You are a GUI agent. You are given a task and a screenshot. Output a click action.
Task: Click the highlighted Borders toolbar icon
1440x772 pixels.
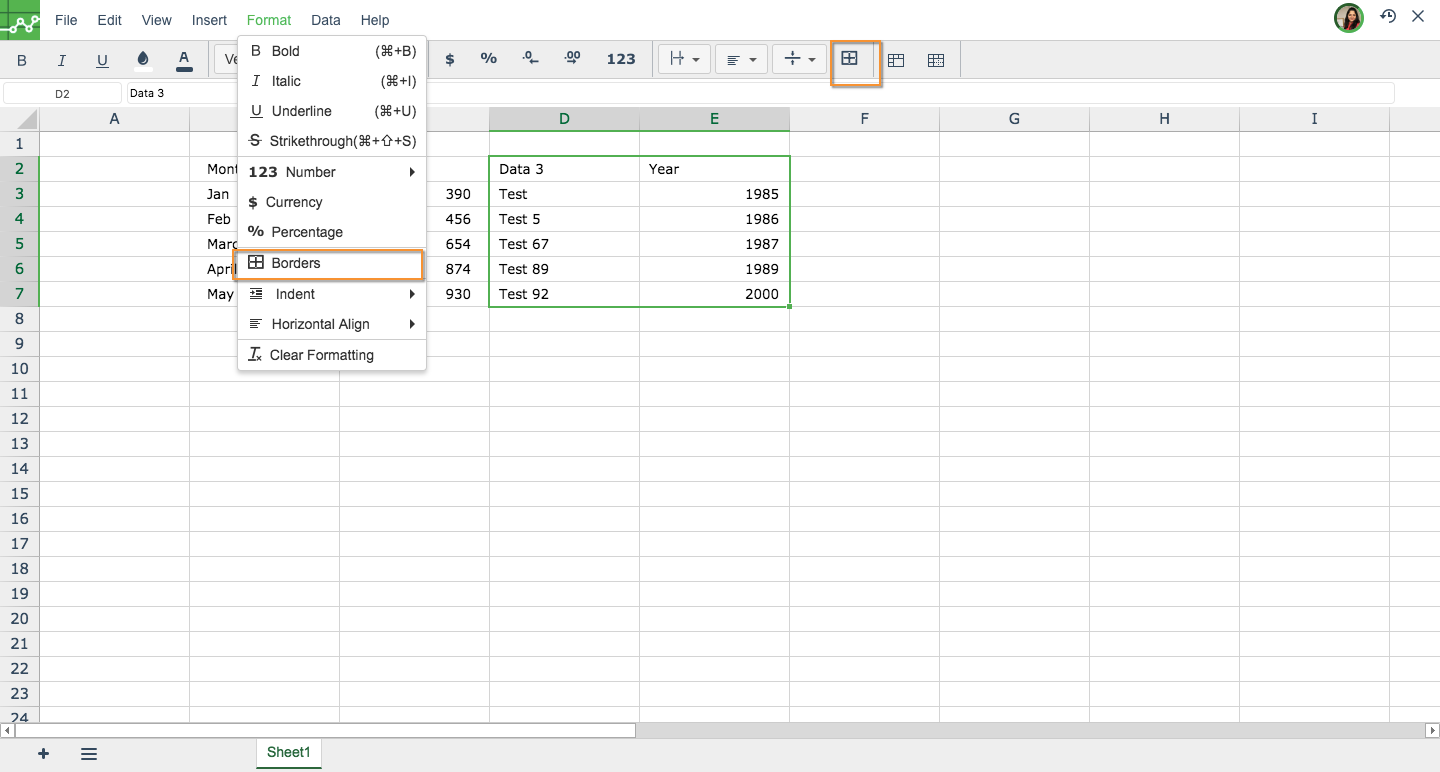[x=850, y=59]
